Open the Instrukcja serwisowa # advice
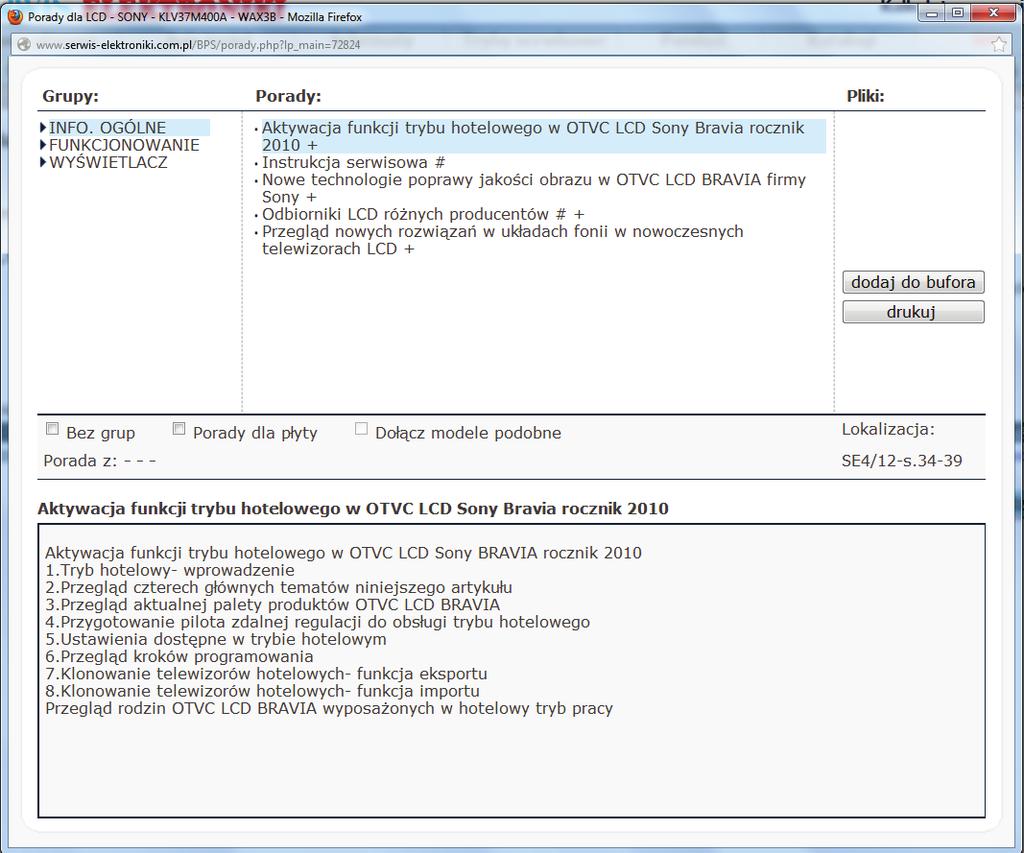Viewport: 1024px width, 853px height. (x=353, y=162)
